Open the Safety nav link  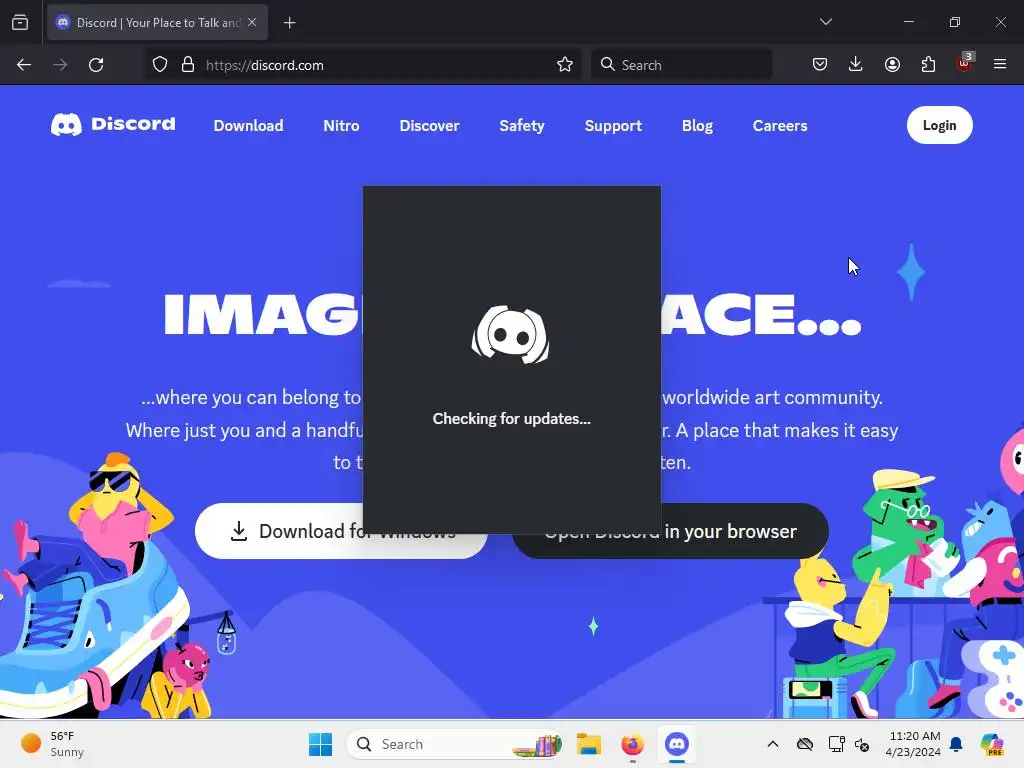click(x=522, y=125)
